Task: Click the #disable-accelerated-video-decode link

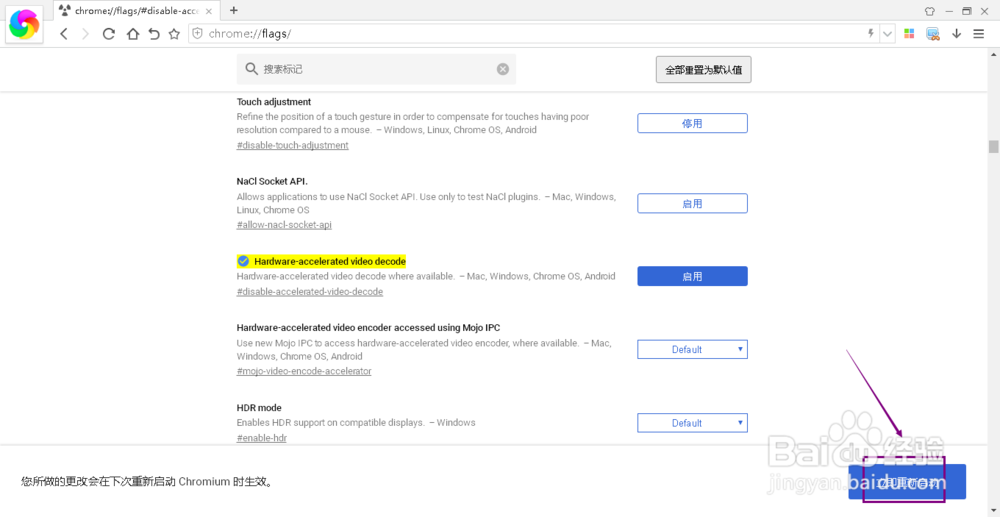Action: point(310,292)
